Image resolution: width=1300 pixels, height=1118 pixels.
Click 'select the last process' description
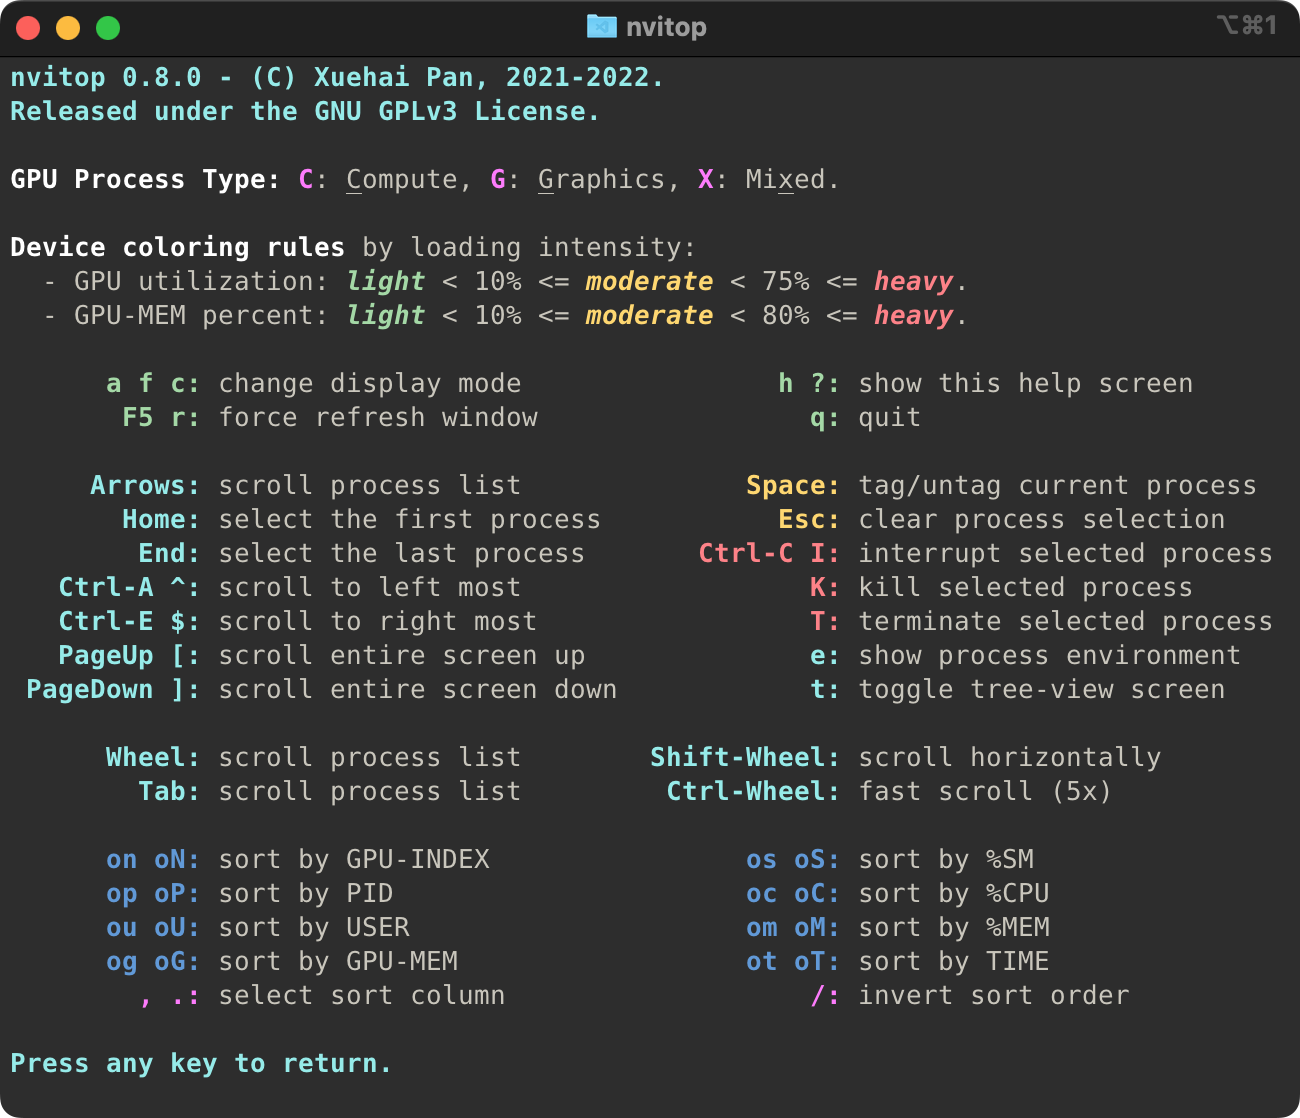(x=402, y=553)
